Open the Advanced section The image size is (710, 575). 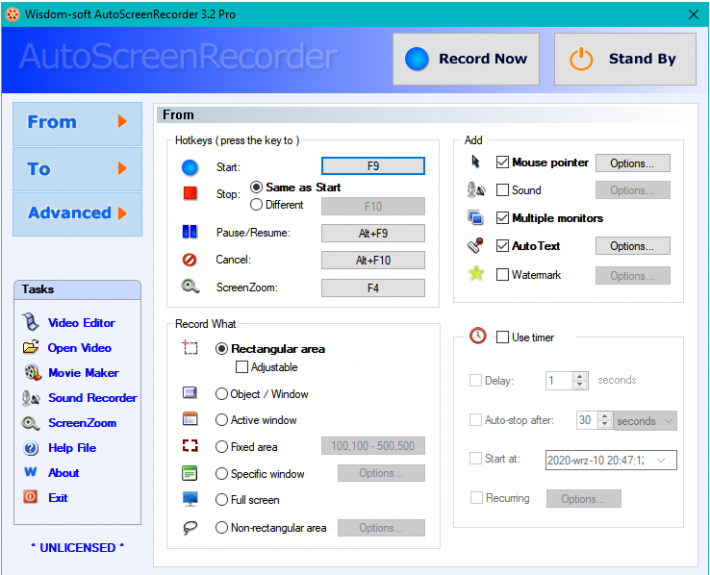[x=77, y=213]
